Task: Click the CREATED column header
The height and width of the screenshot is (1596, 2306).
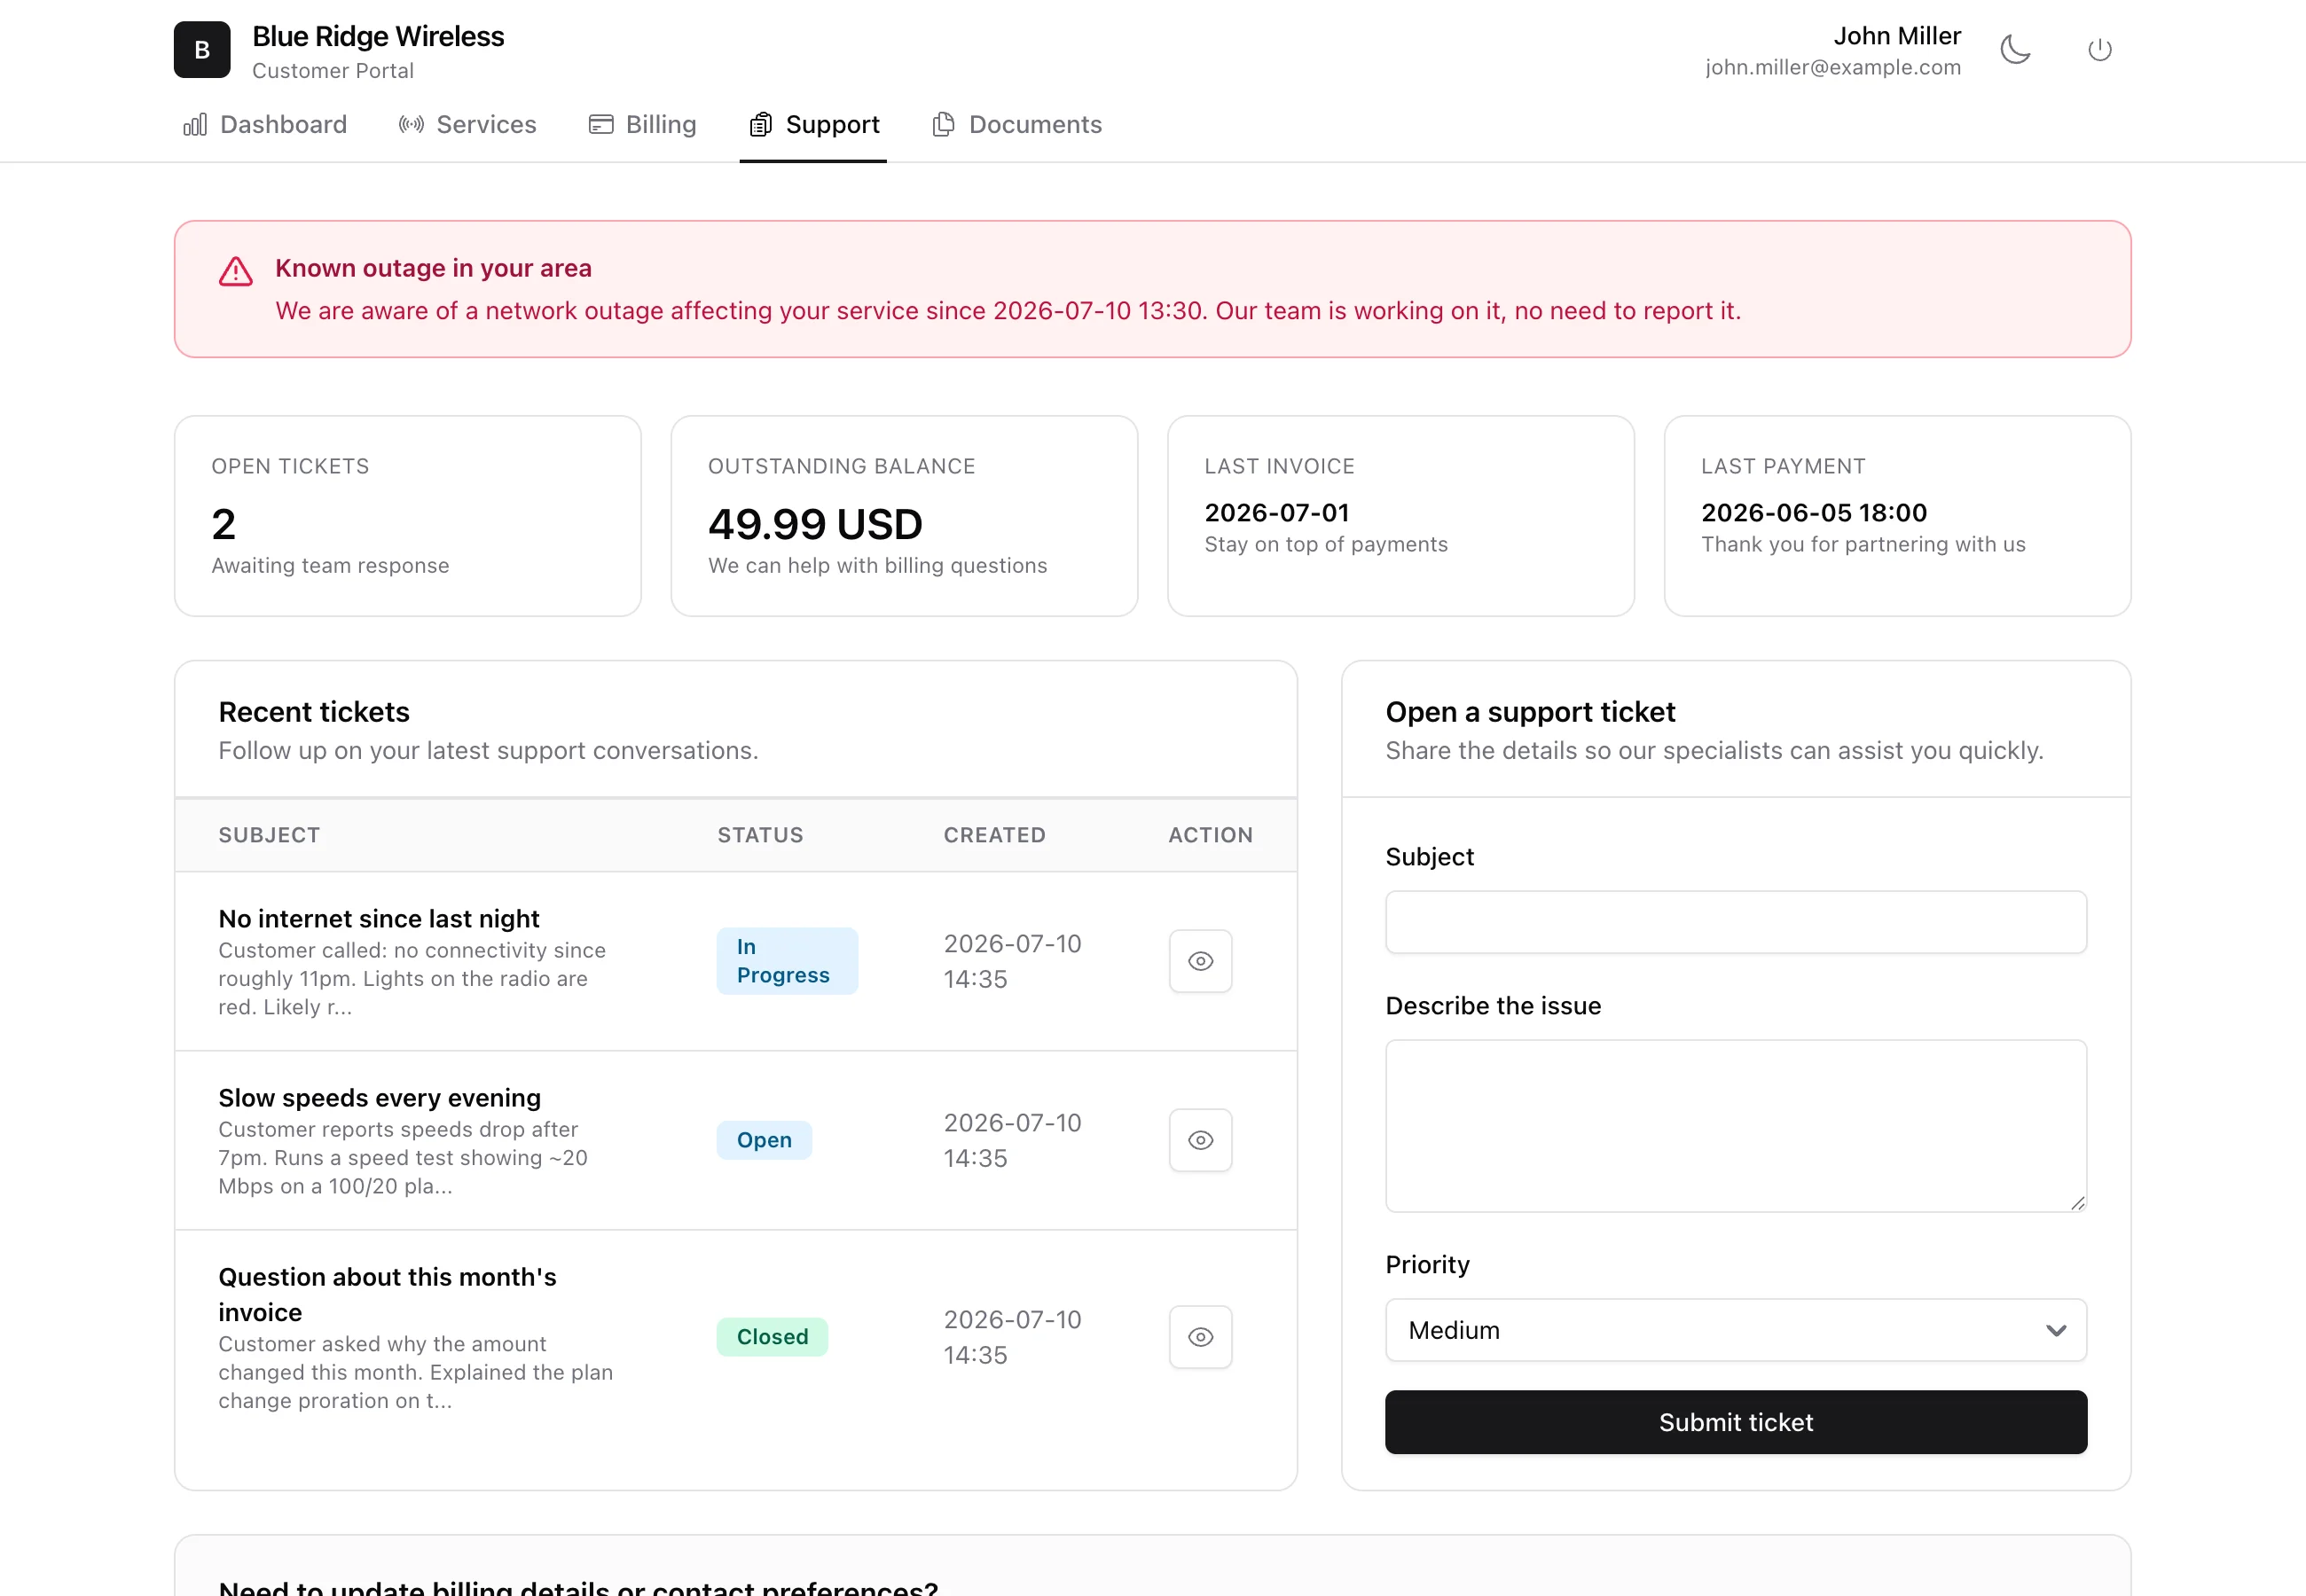Action: click(x=995, y=835)
